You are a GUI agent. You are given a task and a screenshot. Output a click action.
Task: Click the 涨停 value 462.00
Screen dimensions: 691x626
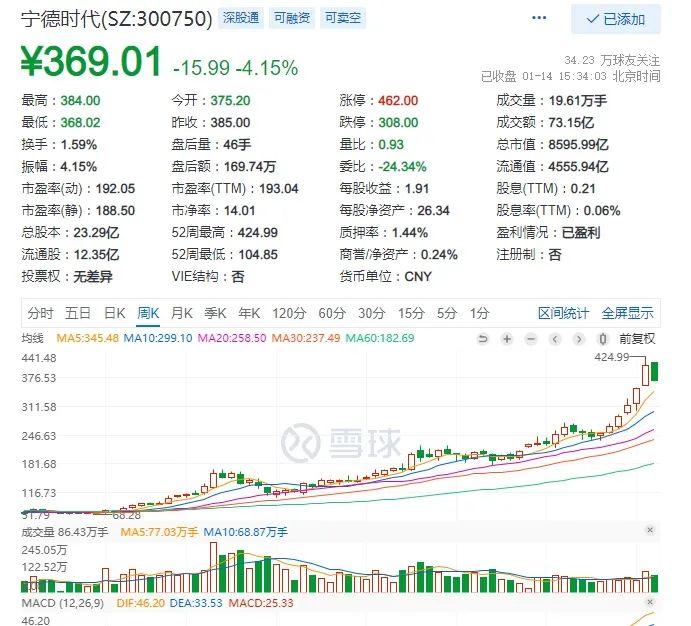[x=398, y=100]
